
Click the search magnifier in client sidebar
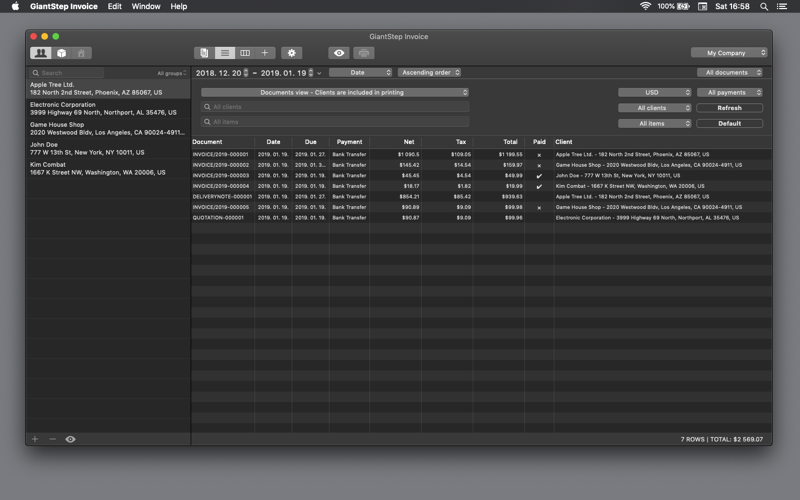(36, 73)
